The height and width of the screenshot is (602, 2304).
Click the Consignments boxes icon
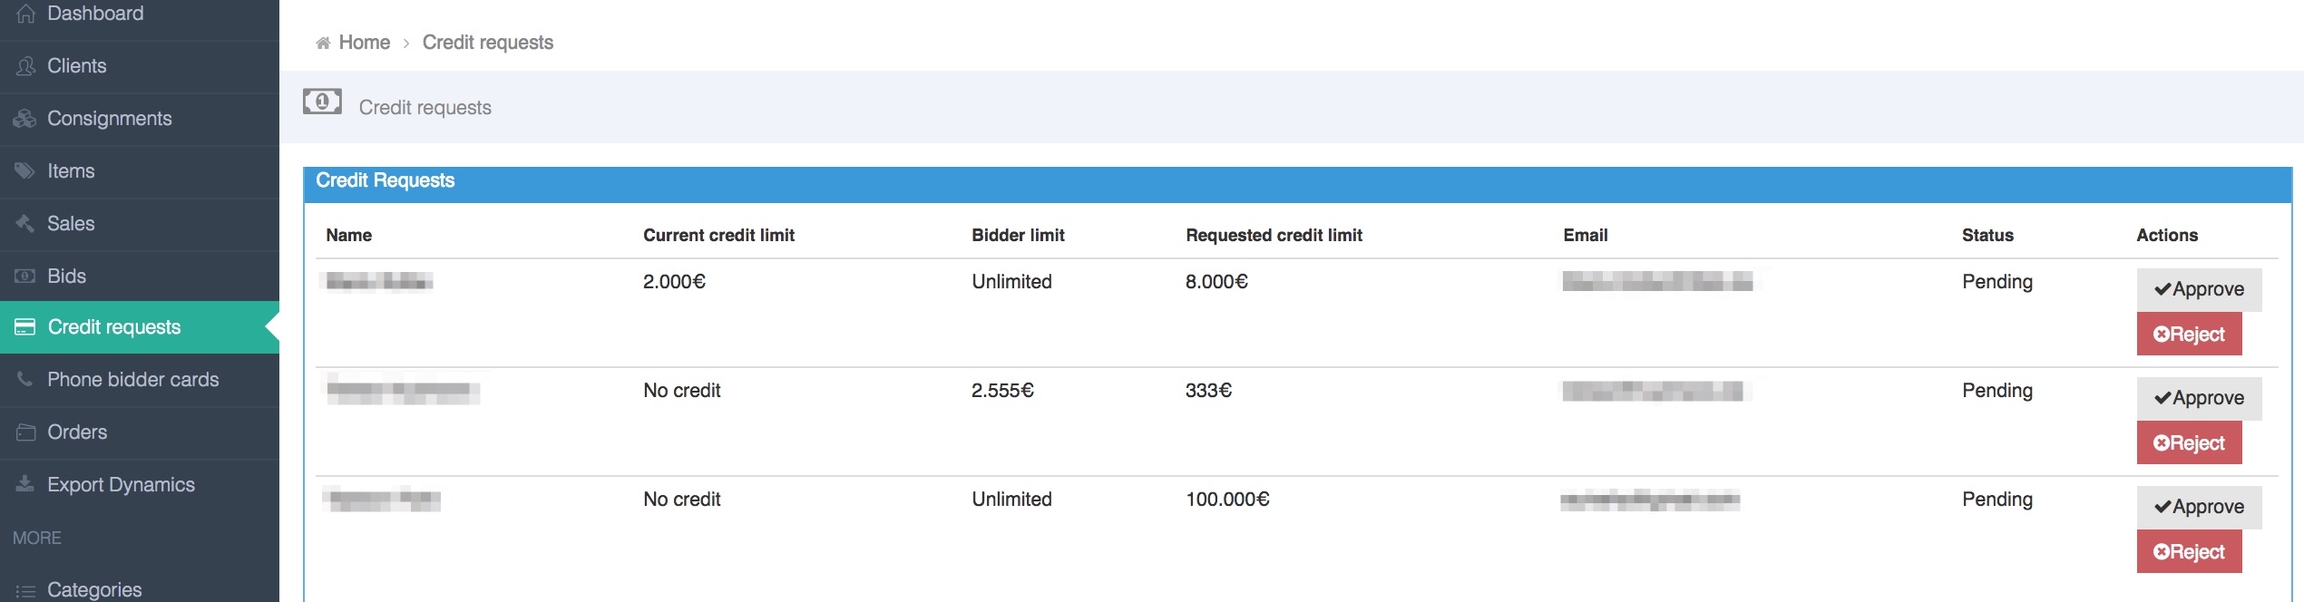pos(25,119)
